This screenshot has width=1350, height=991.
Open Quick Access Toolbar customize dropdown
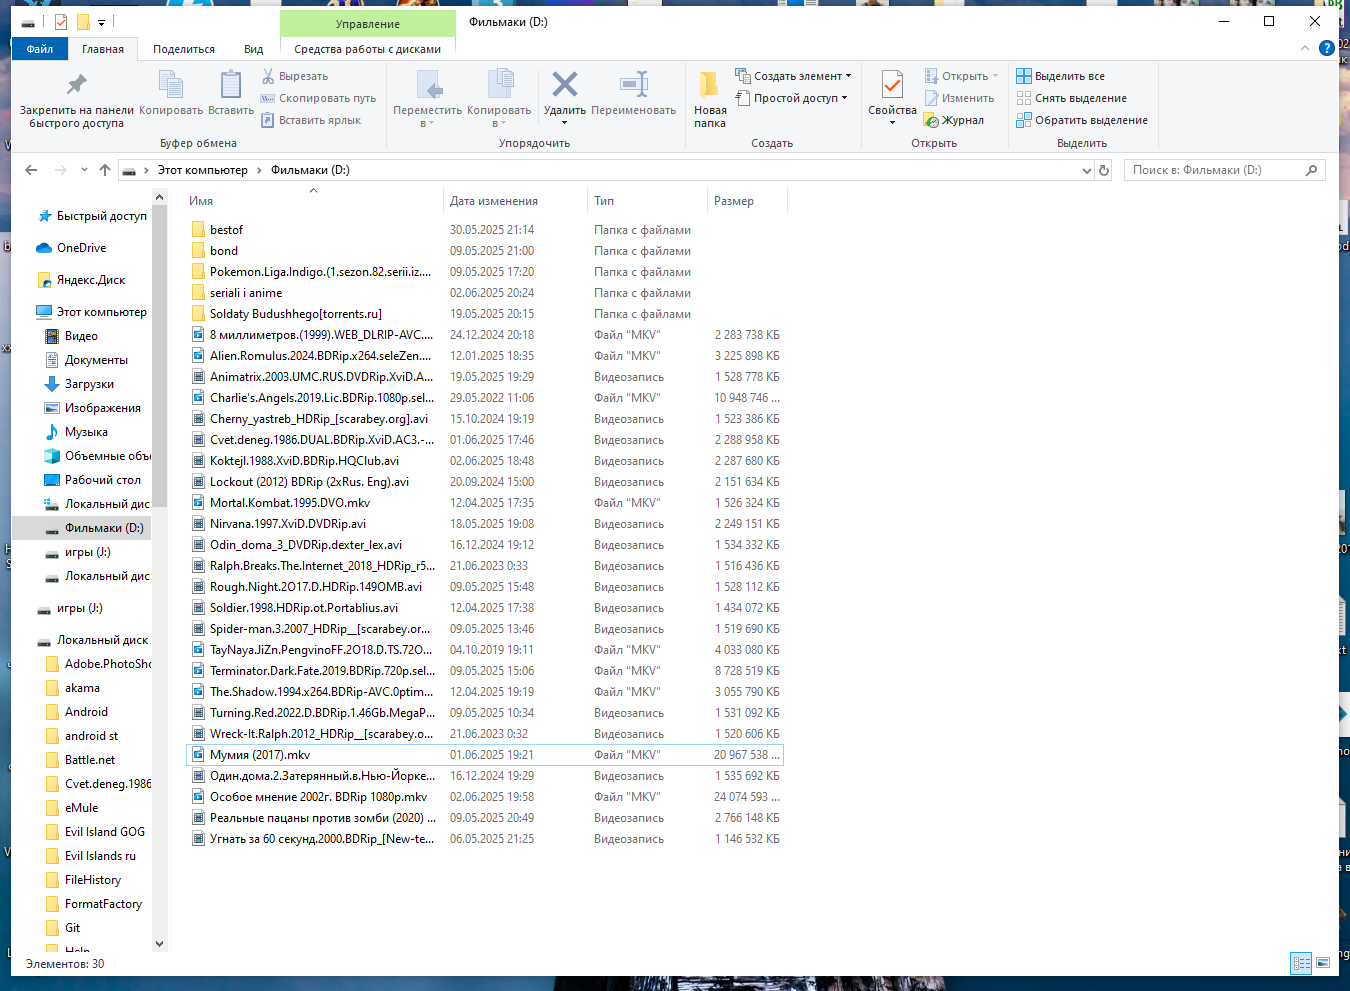(x=101, y=22)
